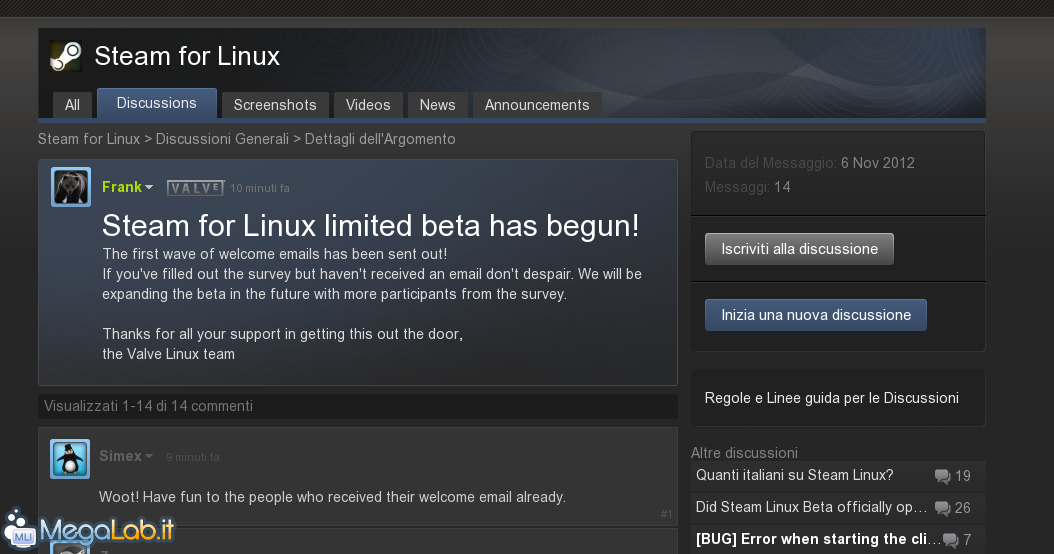The width and height of the screenshot is (1054, 554).
Task: Open Frank's avatar picture
Action: click(x=71, y=187)
